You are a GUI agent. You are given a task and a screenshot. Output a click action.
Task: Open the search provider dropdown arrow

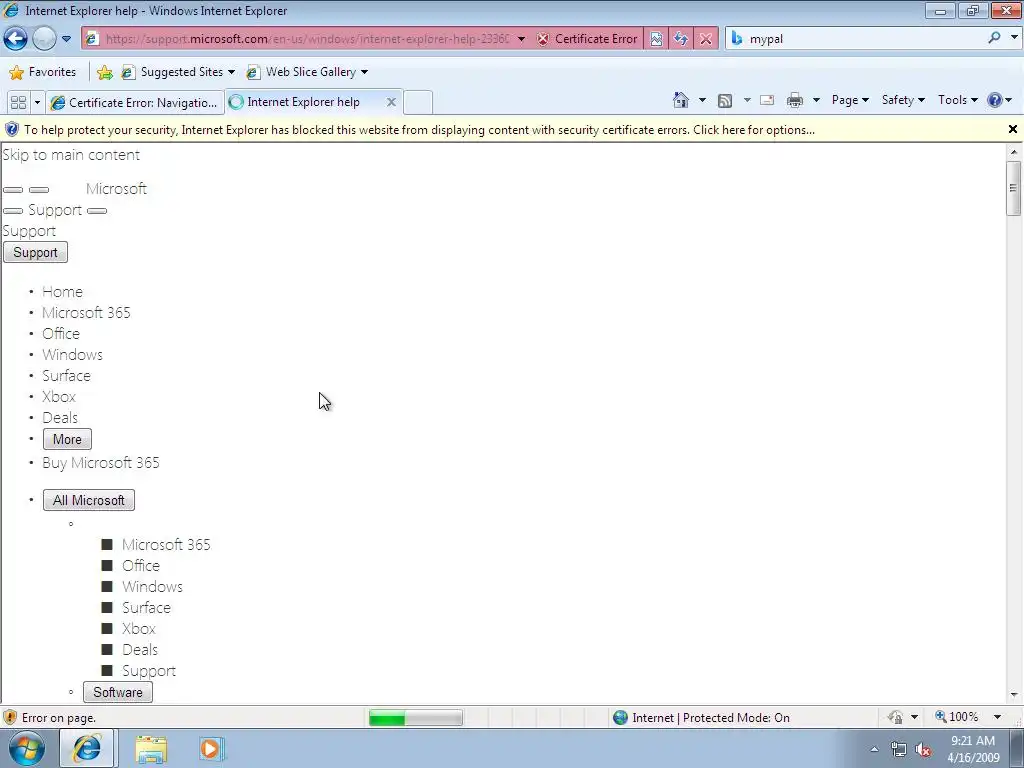[1014, 38]
